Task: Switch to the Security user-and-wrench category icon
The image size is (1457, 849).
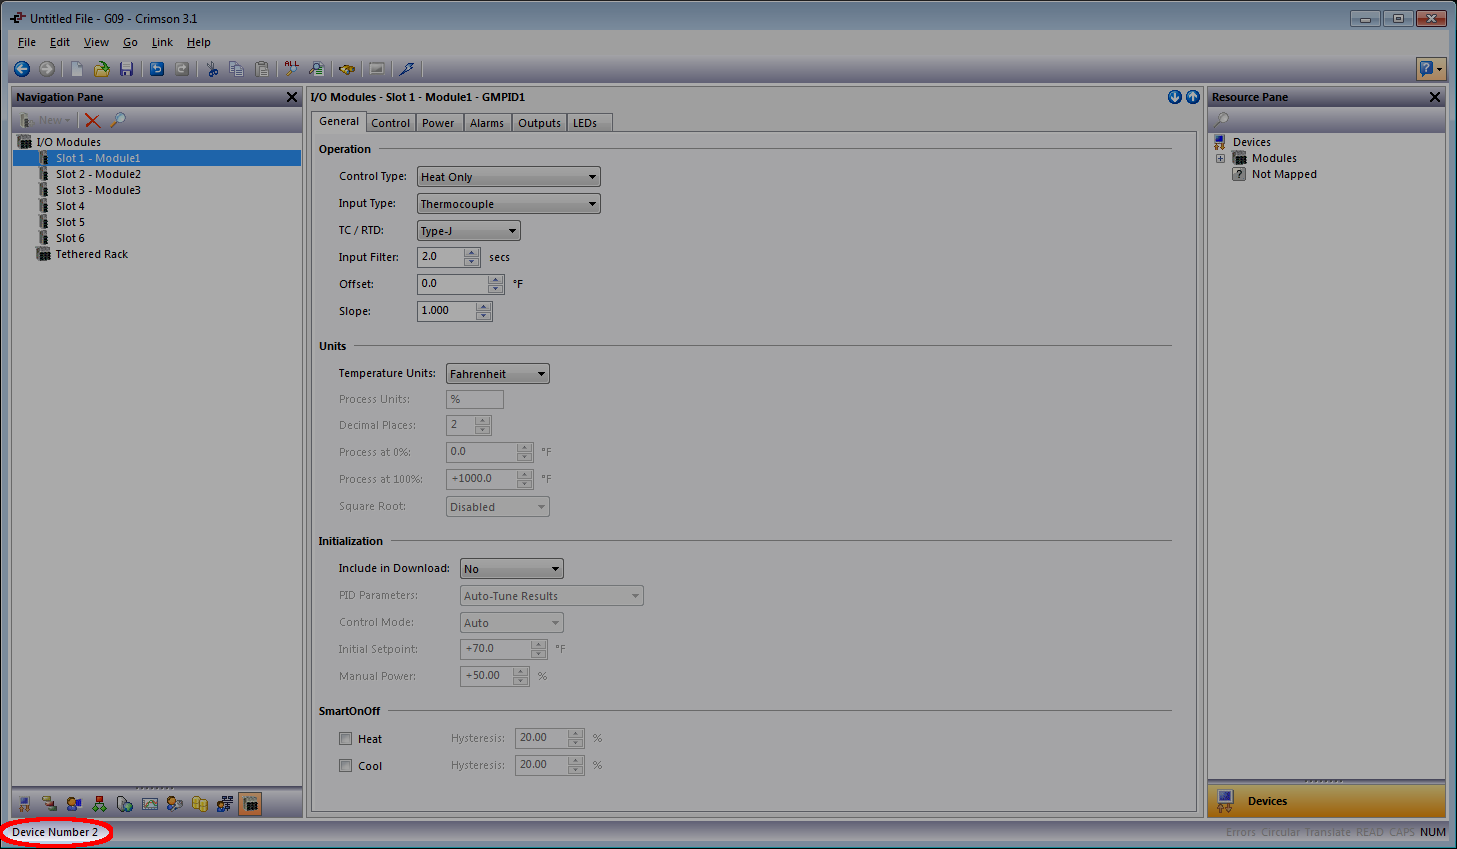Action: [x=175, y=804]
